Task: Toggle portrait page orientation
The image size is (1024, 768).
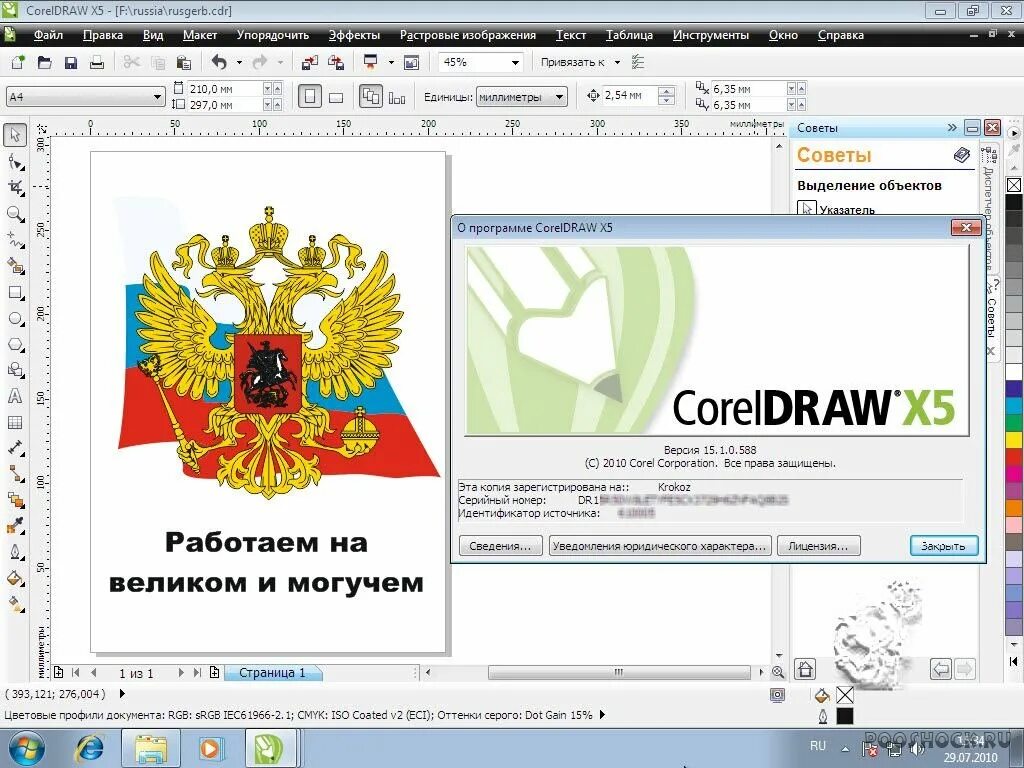Action: click(310, 97)
